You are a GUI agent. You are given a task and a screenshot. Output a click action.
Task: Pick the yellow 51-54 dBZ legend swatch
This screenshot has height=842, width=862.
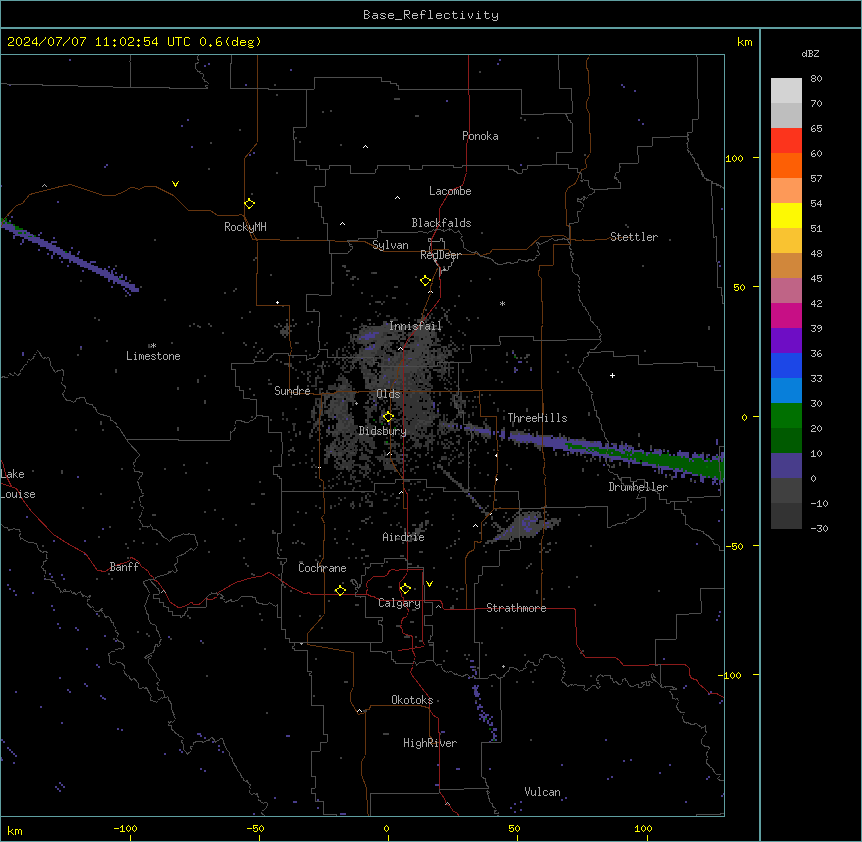point(786,215)
